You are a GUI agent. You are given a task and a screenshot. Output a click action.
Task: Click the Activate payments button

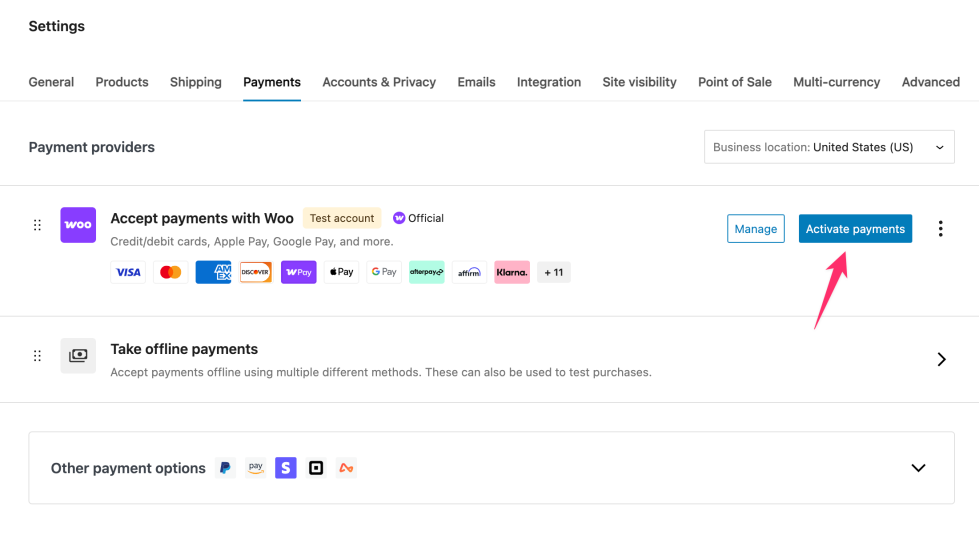coord(855,229)
